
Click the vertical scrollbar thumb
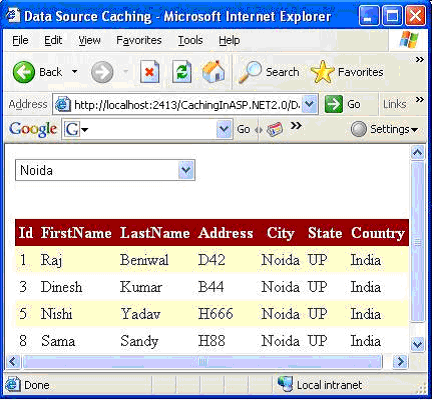point(417,242)
